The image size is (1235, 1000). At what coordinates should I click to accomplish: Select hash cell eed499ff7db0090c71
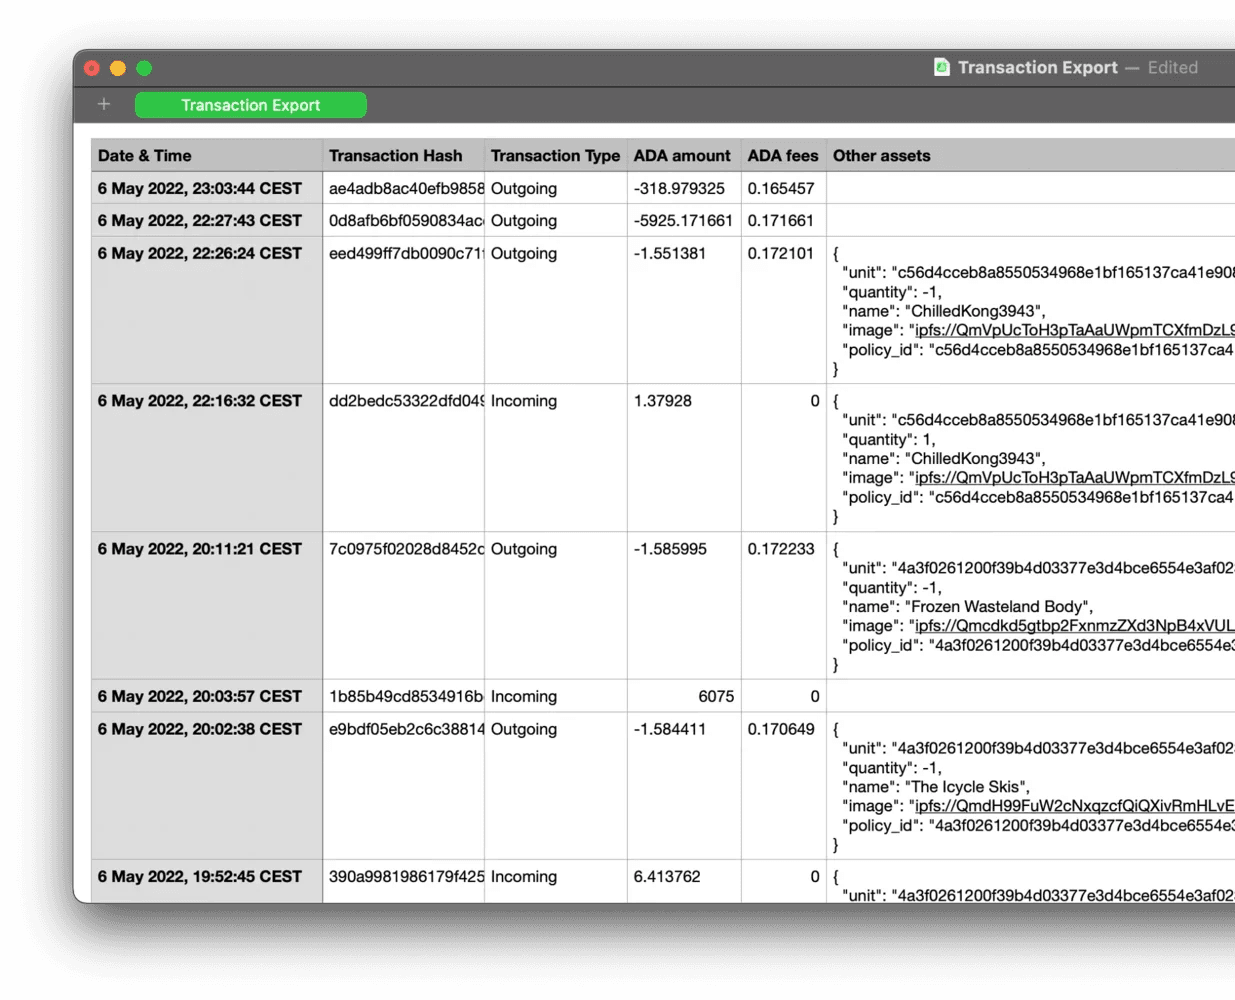click(404, 310)
